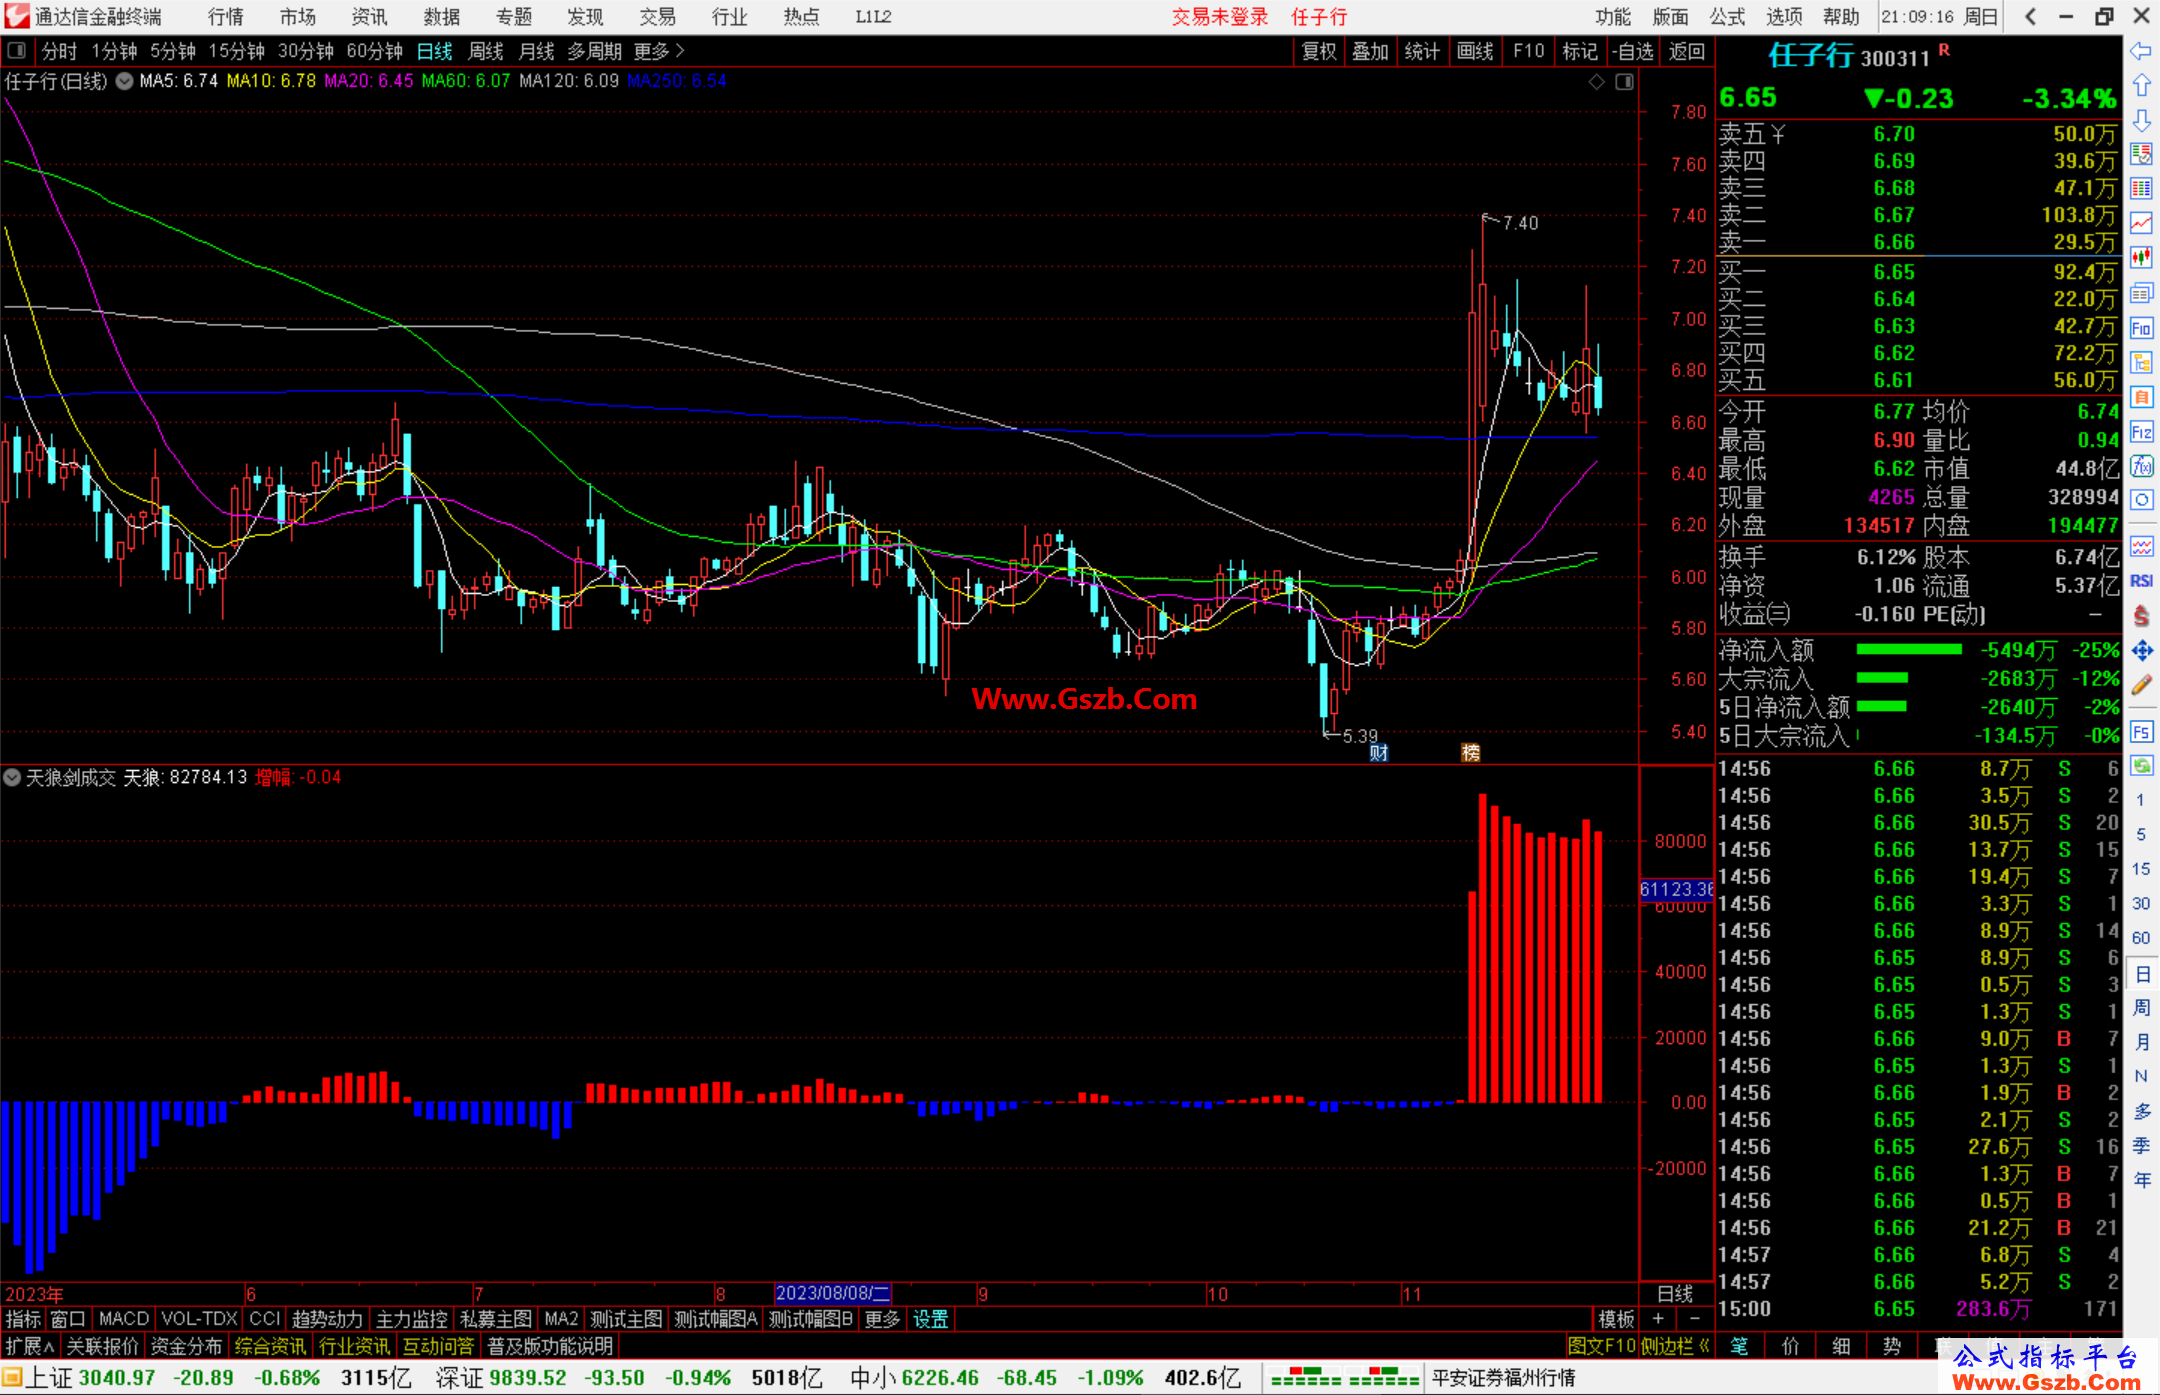Open the f(x) formula manager icon

coord(2141,466)
